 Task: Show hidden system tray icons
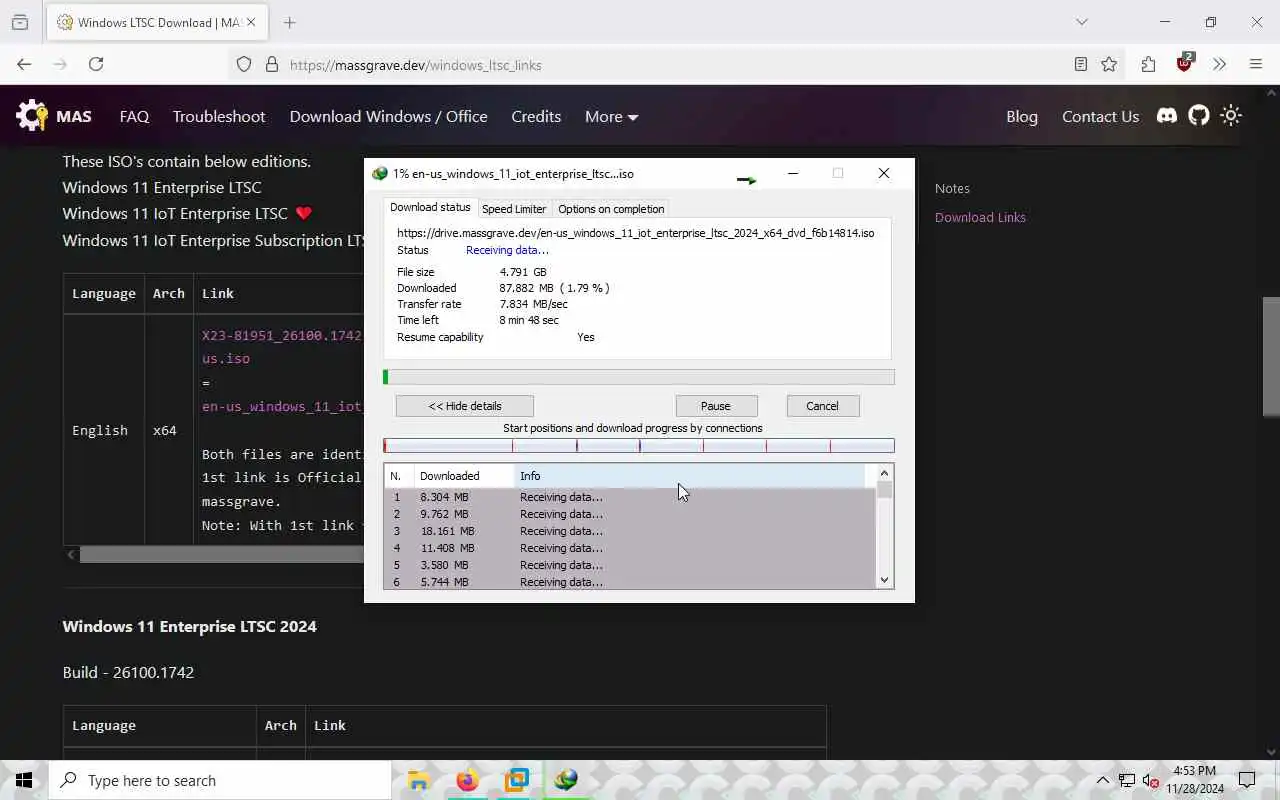pos(1103,780)
